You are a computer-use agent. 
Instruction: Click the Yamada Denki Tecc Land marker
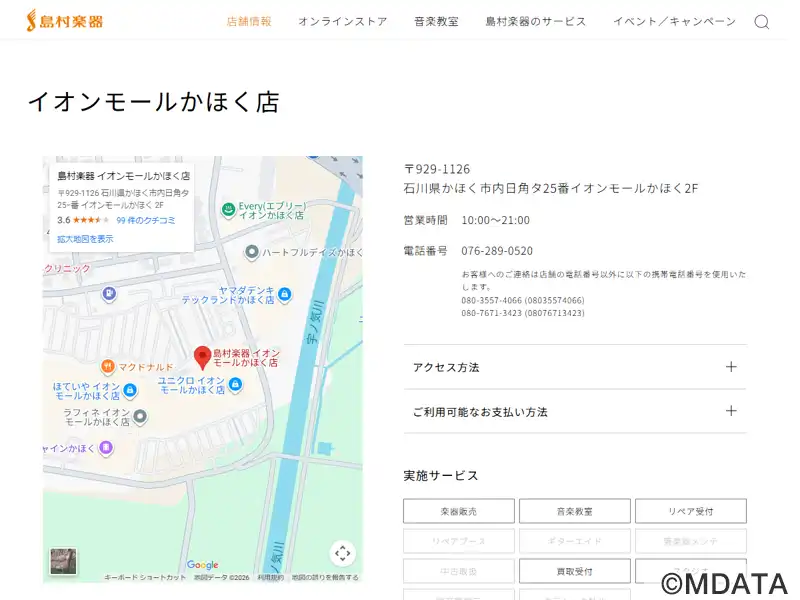(x=285, y=294)
